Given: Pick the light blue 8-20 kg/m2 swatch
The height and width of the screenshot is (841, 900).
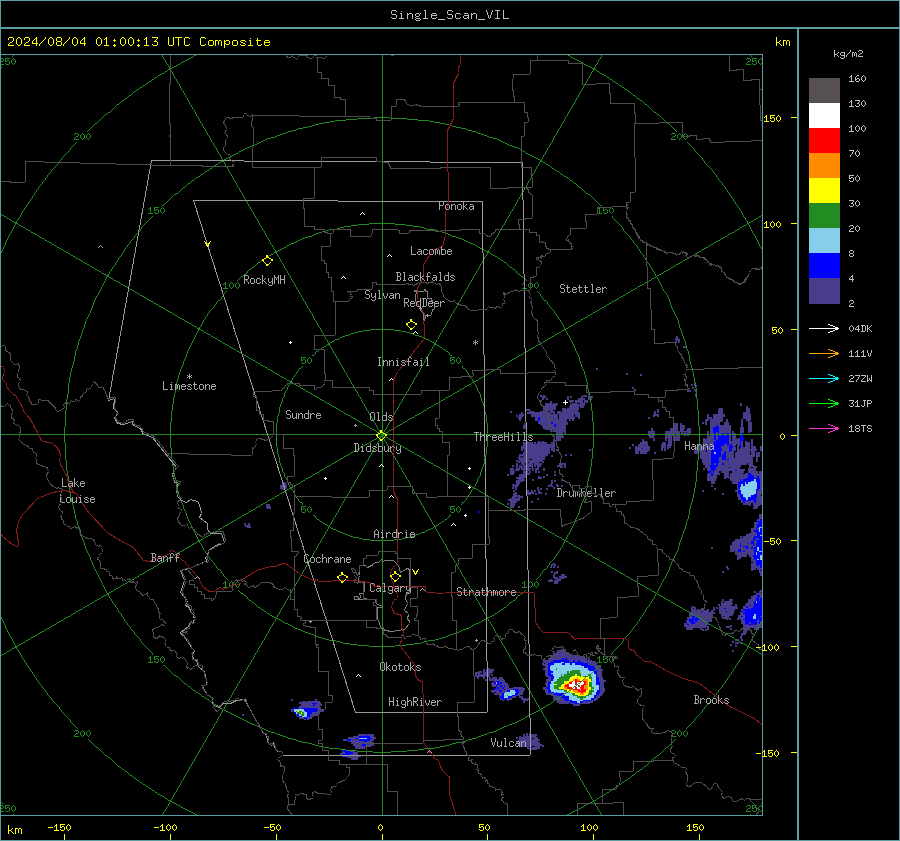Looking at the screenshot, I should (824, 241).
